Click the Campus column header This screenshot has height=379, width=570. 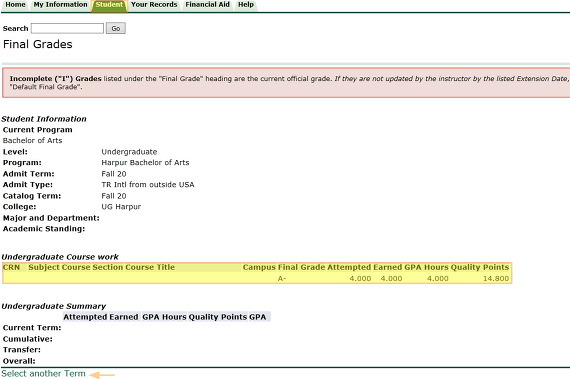click(259, 267)
